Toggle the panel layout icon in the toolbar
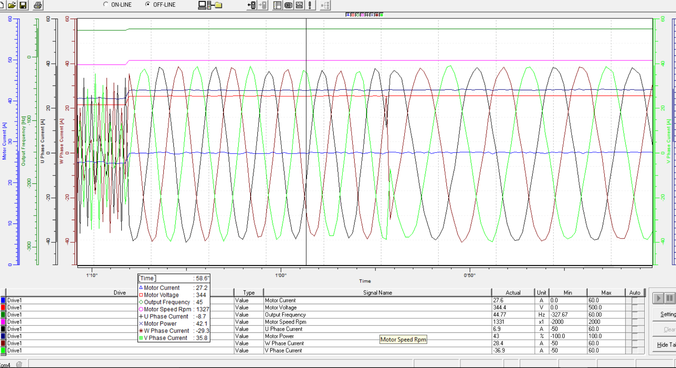The width and height of the screenshot is (676, 368). [x=277, y=5]
